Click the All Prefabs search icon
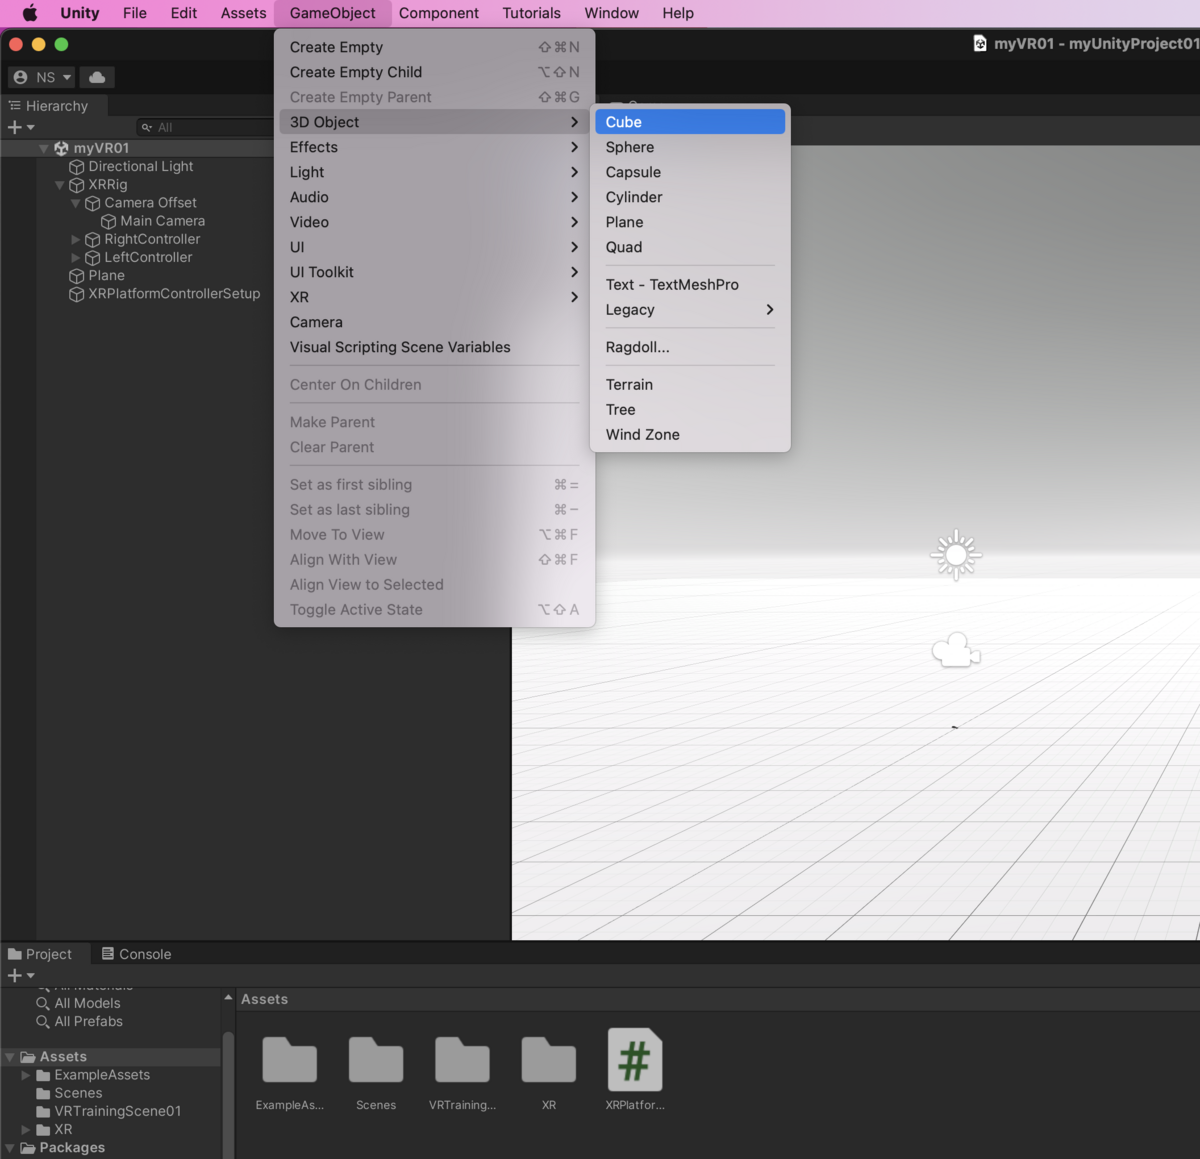1200x1159 pixels. 43,1021
